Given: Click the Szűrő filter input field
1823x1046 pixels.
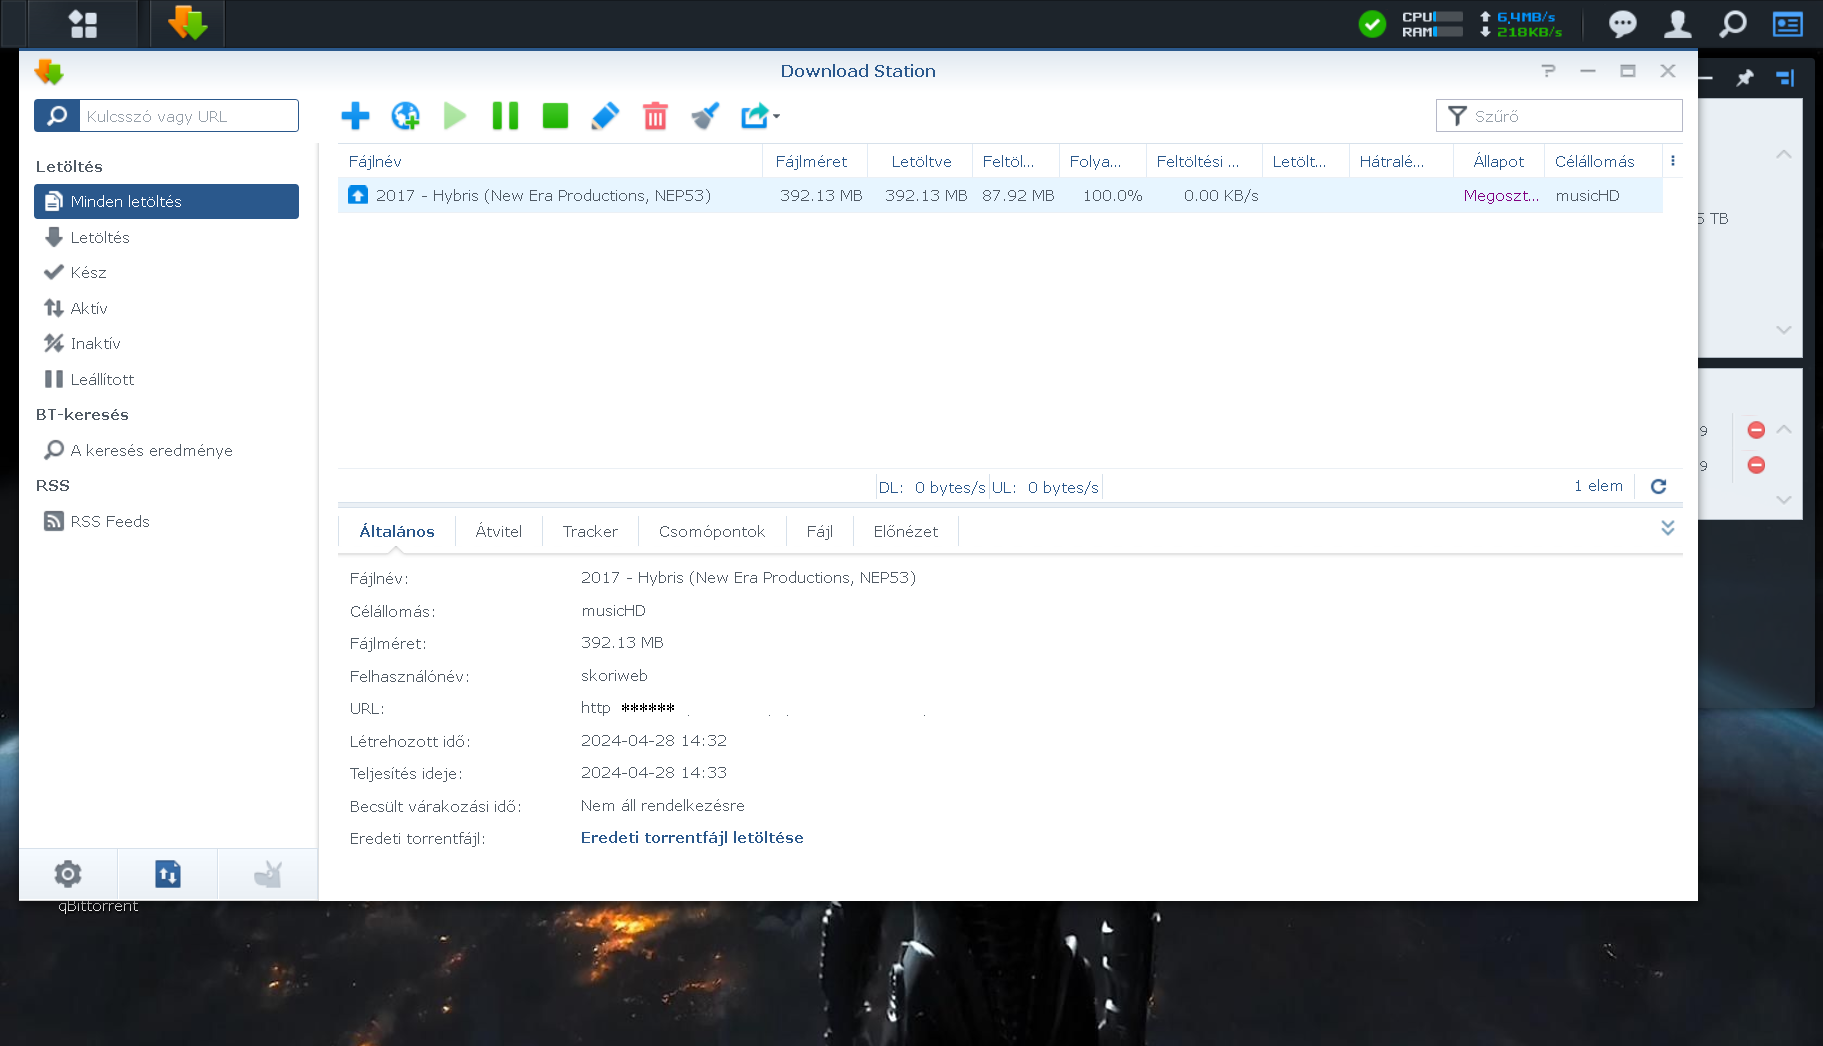Looking at the screenshot, I should (x=1570, y=116).
